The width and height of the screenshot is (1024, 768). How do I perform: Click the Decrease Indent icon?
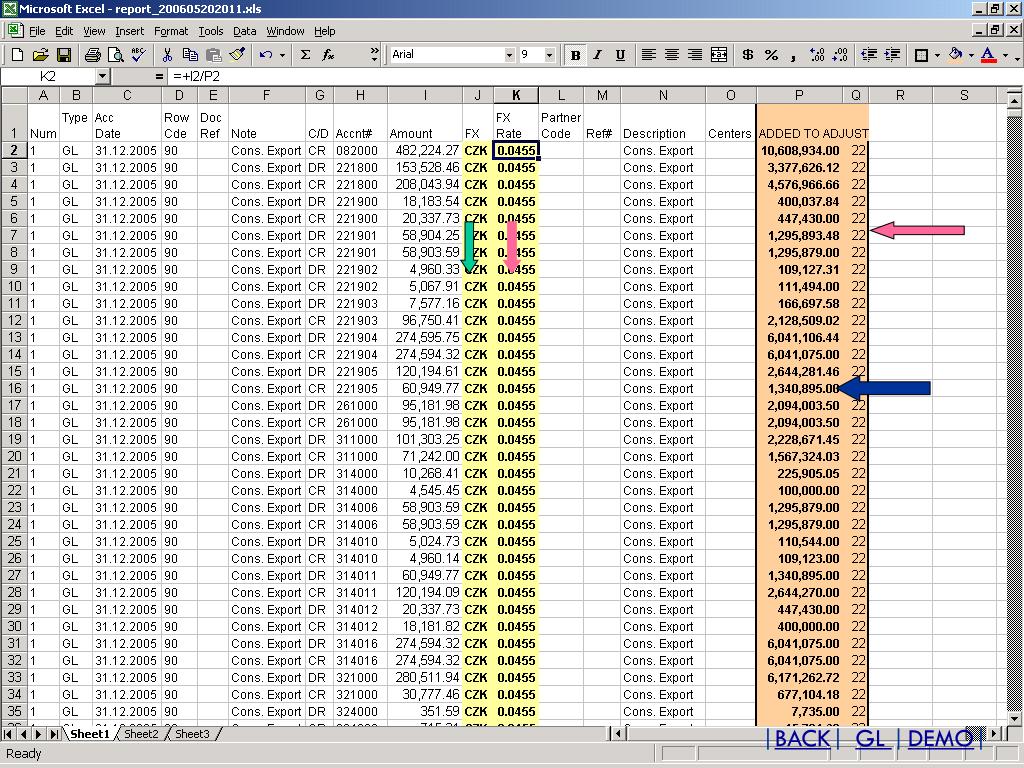(869, 55)
